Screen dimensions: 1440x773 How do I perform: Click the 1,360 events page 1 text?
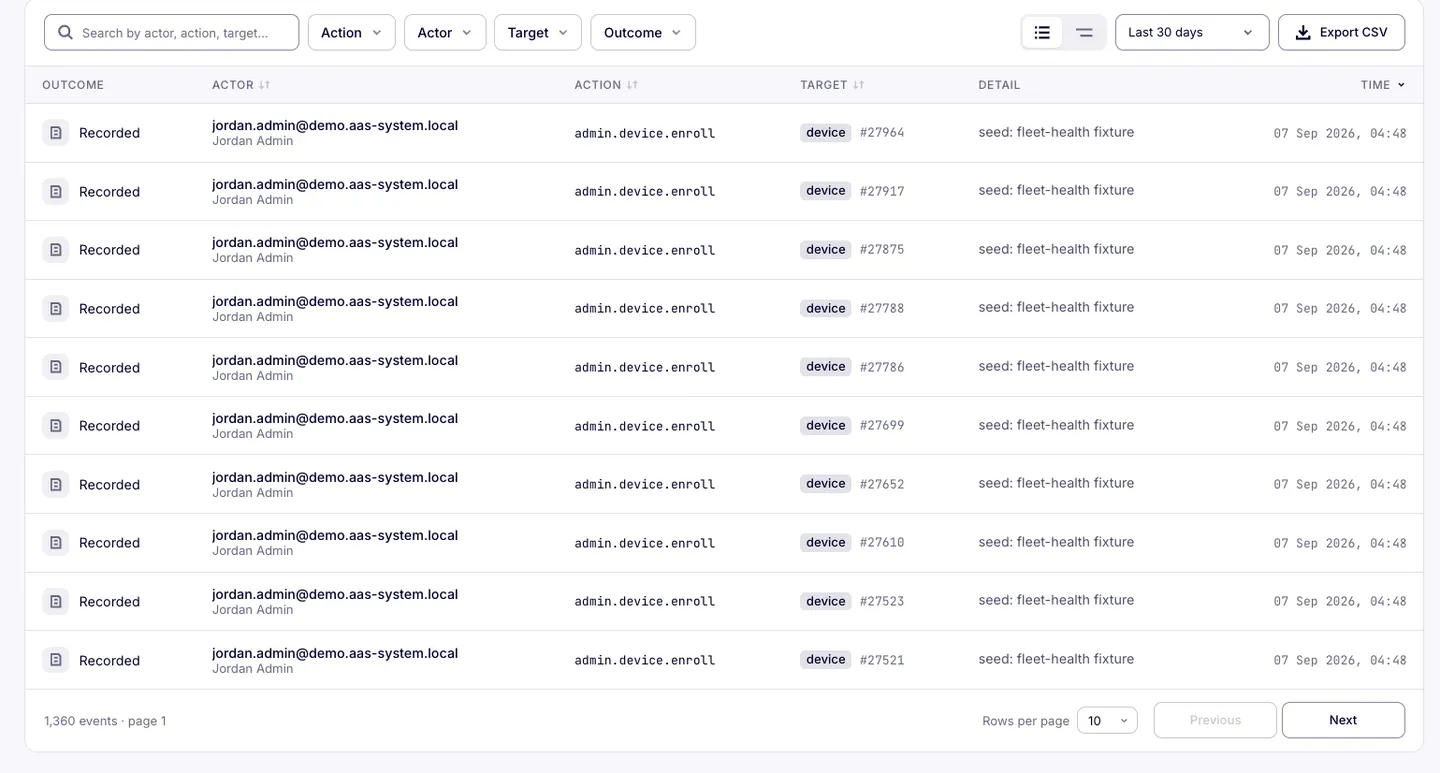coord(105,720)
